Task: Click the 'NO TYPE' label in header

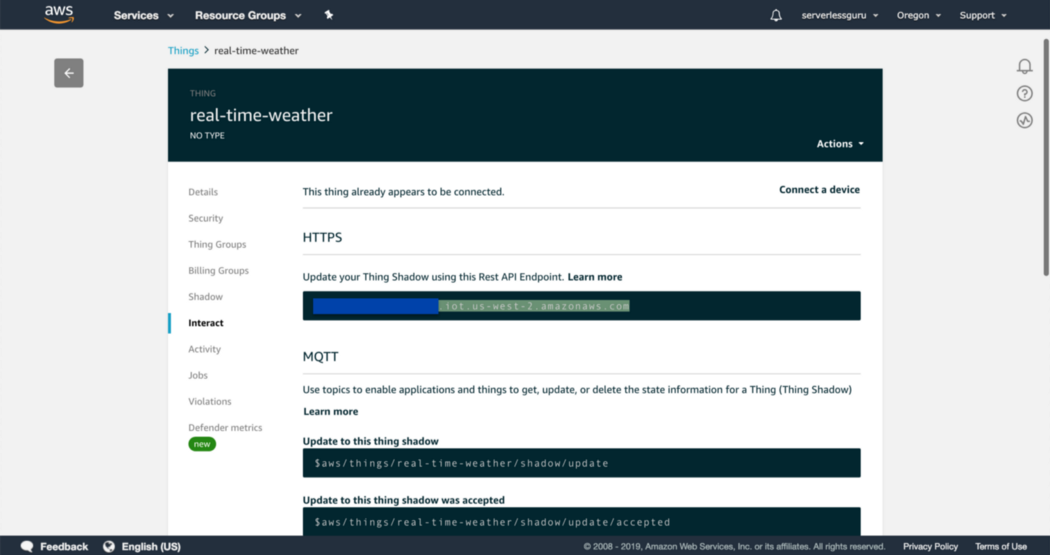Action: (x=207, y=135)
